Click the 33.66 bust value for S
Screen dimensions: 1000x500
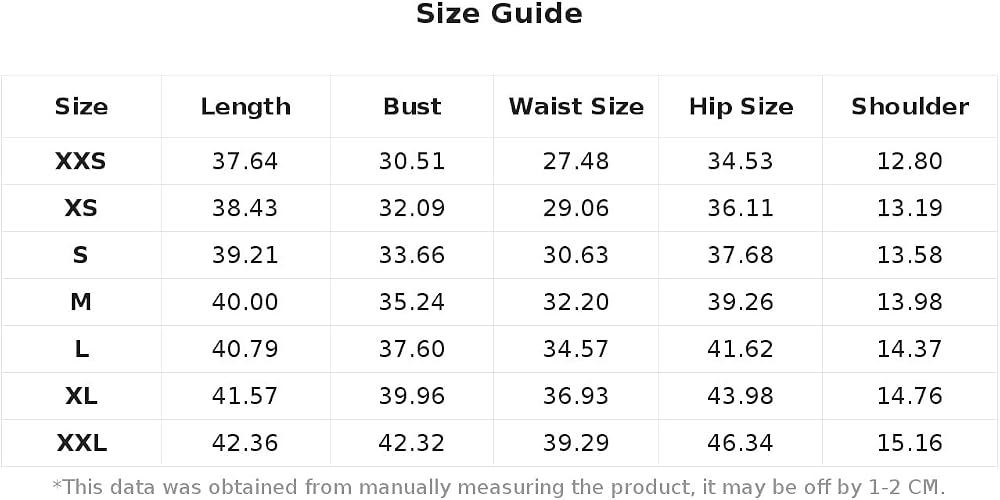pyautogui.click(x=412, y=255)
